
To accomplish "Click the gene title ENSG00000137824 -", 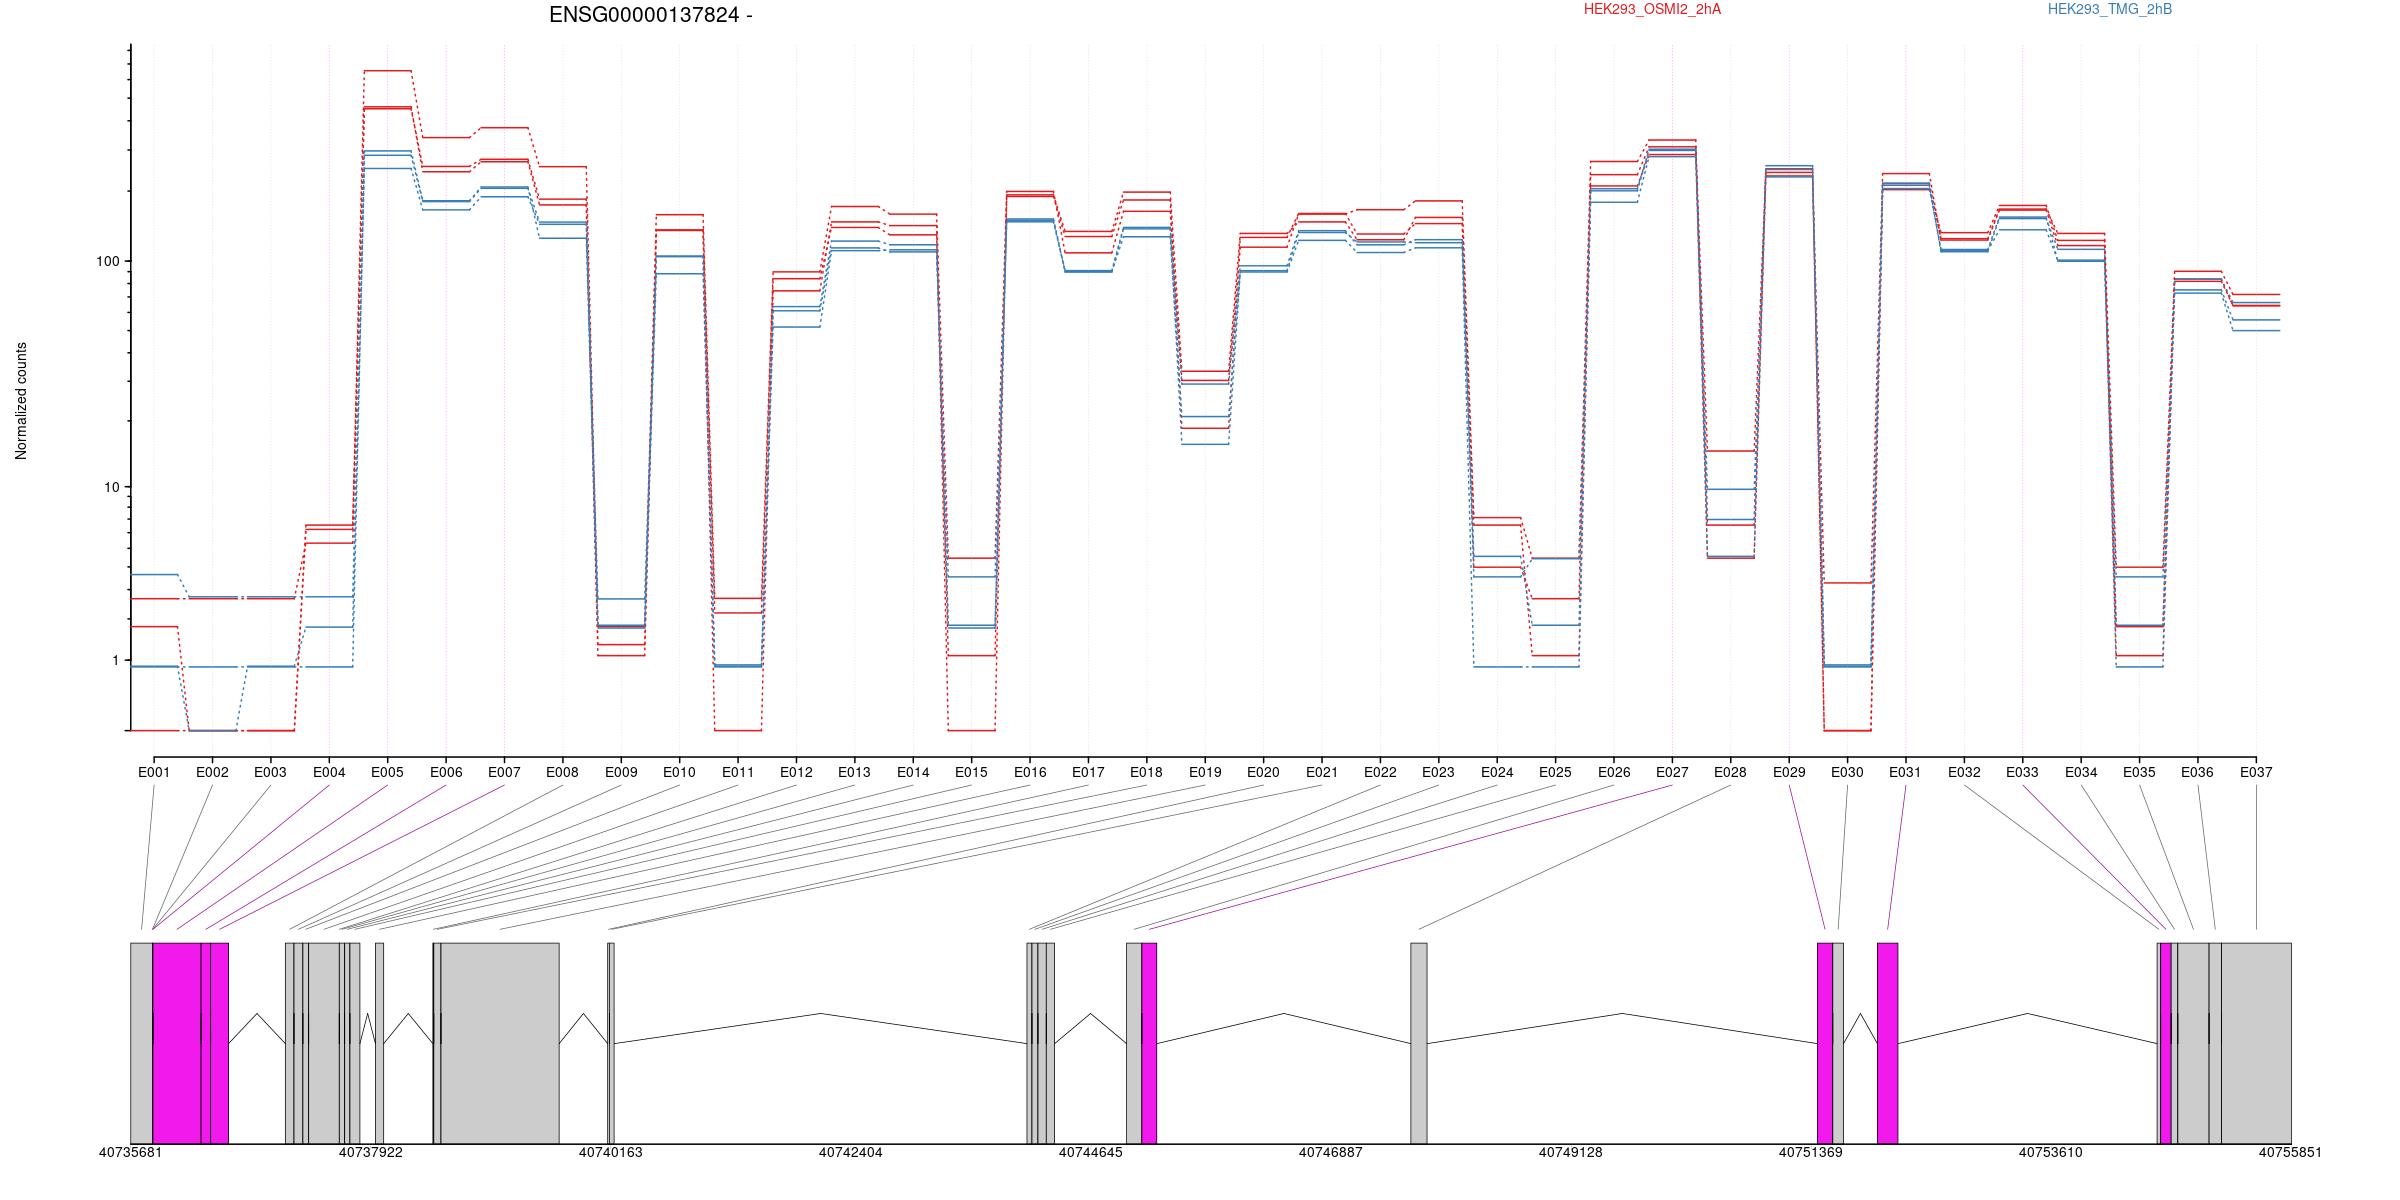I will [x=651, y=15].
